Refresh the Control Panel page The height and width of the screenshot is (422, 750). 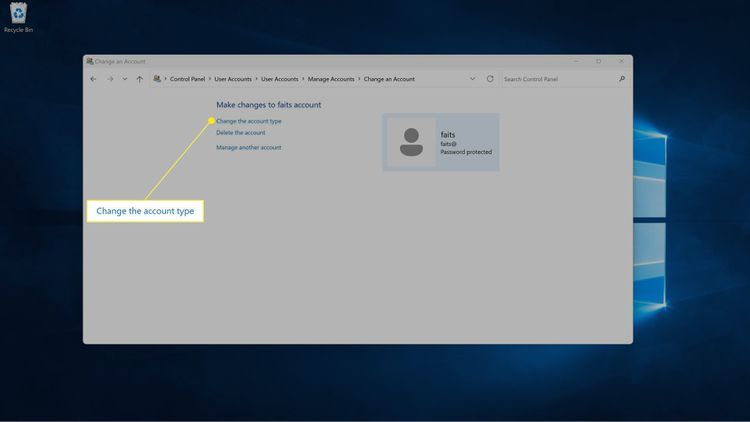click(490, 79)
